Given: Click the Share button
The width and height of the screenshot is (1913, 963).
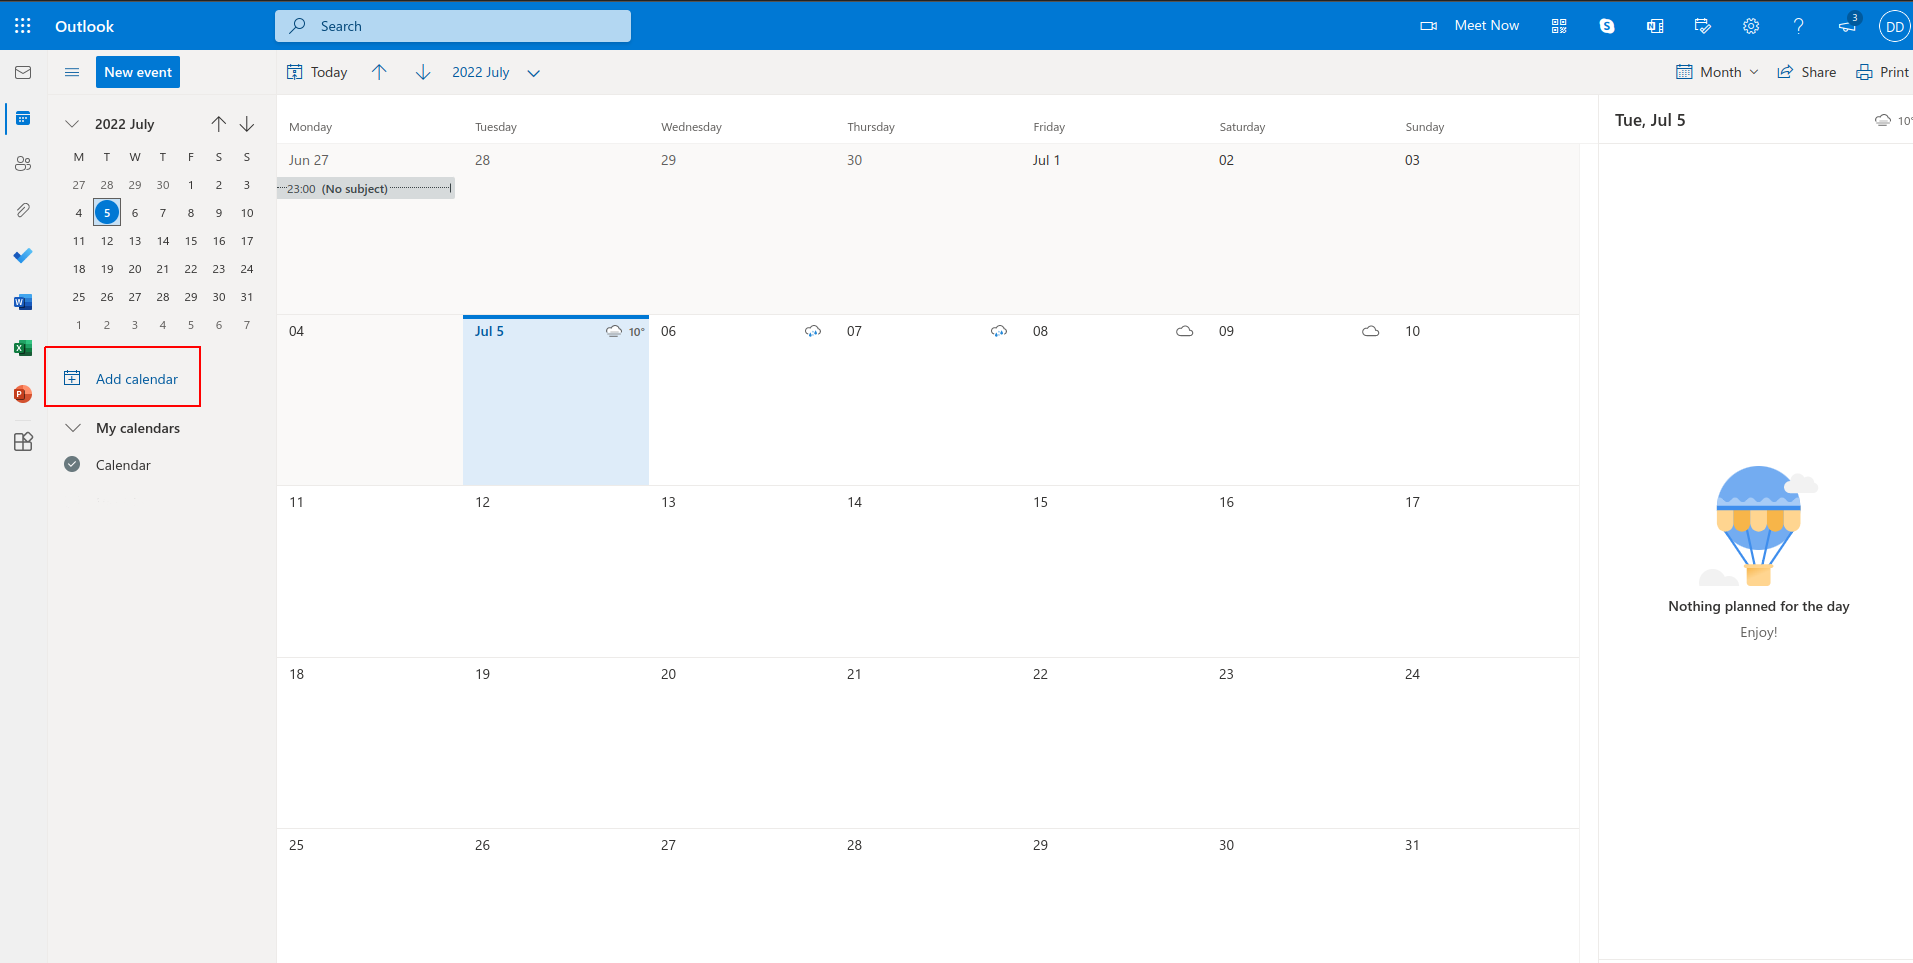Looking at the screenshot, I should [x=1806, y=72].
